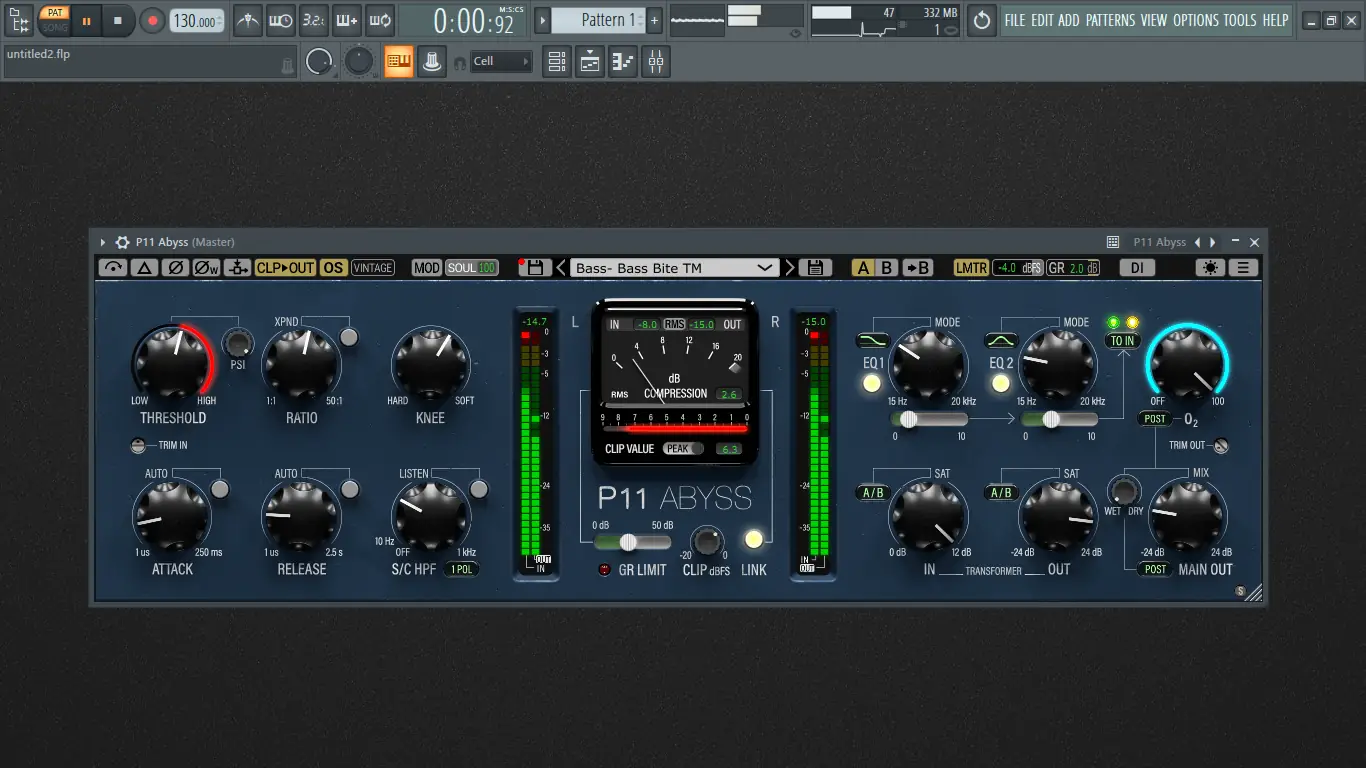Stop playback with the stop button
The height and width of the screenshot is (768, 1366).
pos(118,20)
